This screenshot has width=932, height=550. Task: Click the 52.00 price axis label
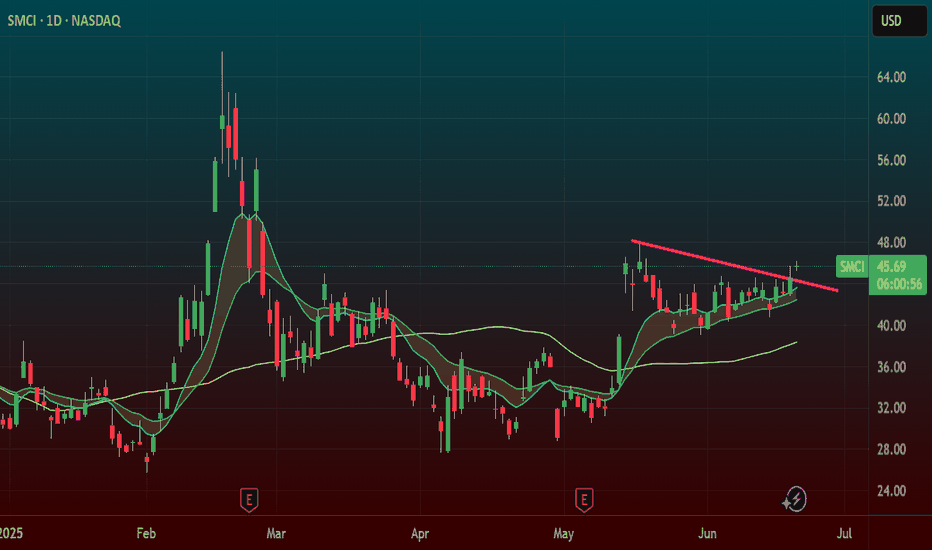[892, 201]
